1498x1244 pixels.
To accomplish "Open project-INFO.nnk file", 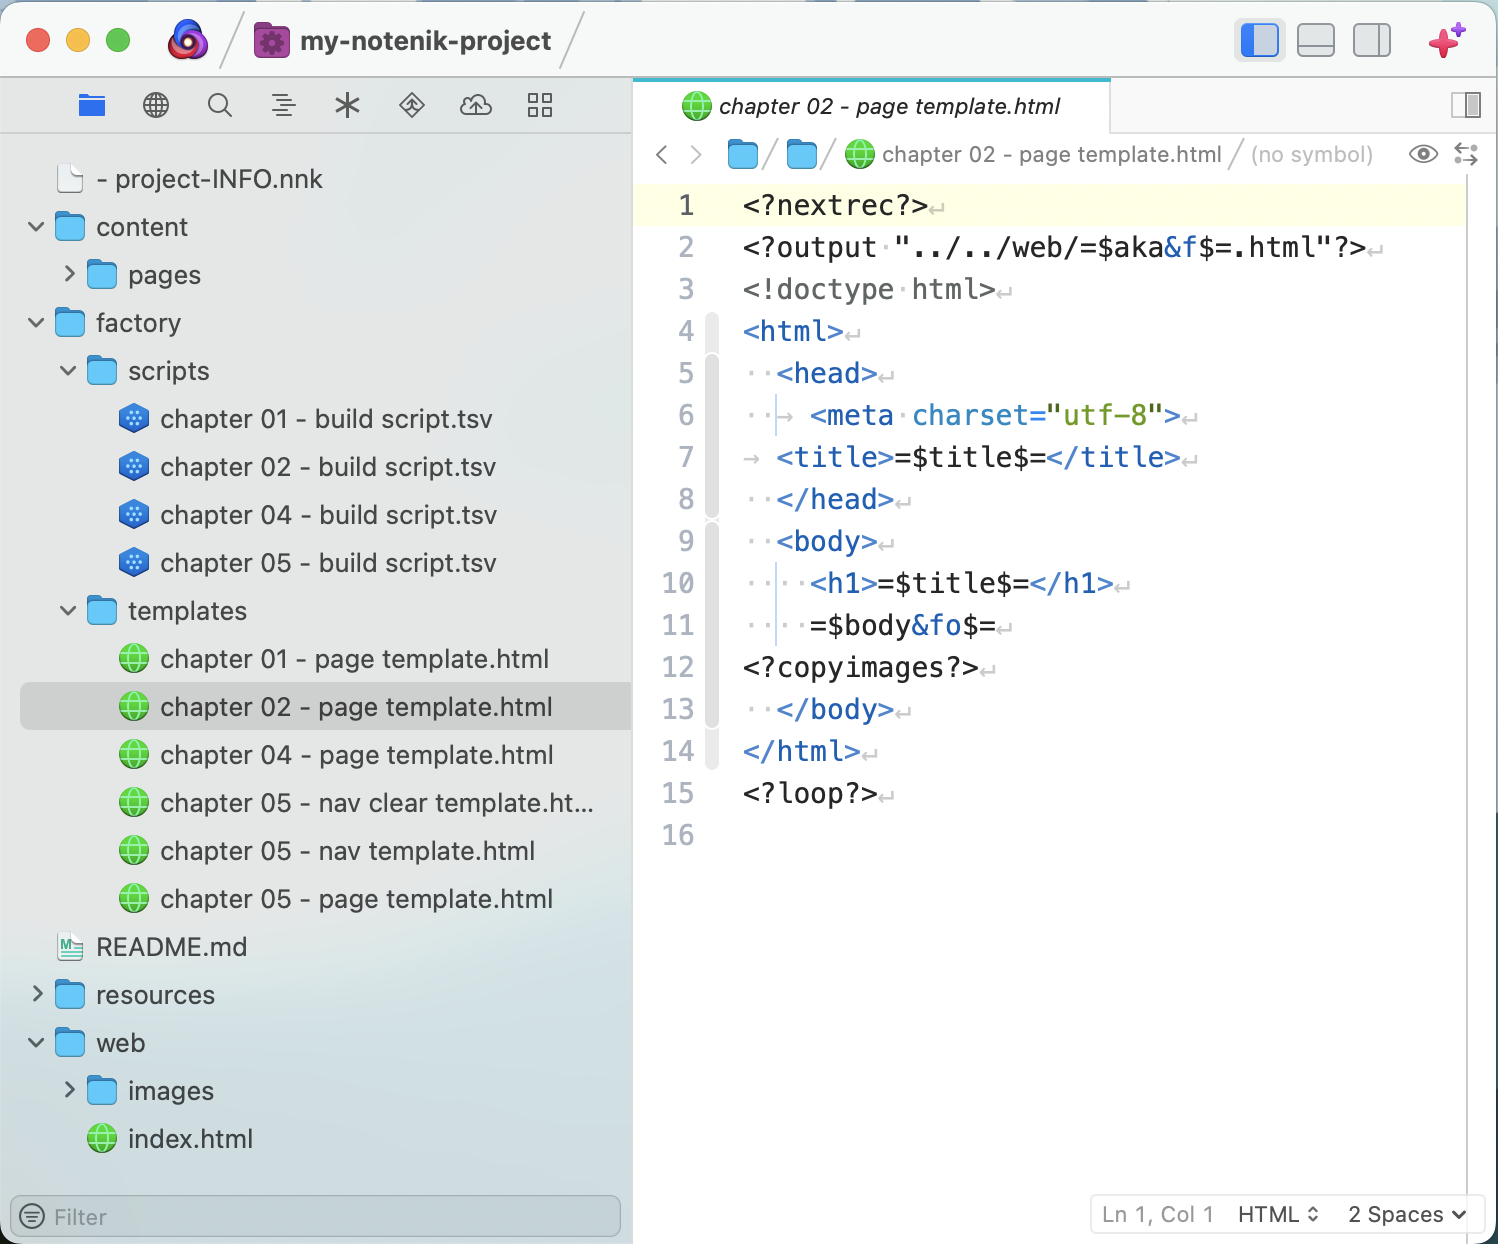I will 209,179.
